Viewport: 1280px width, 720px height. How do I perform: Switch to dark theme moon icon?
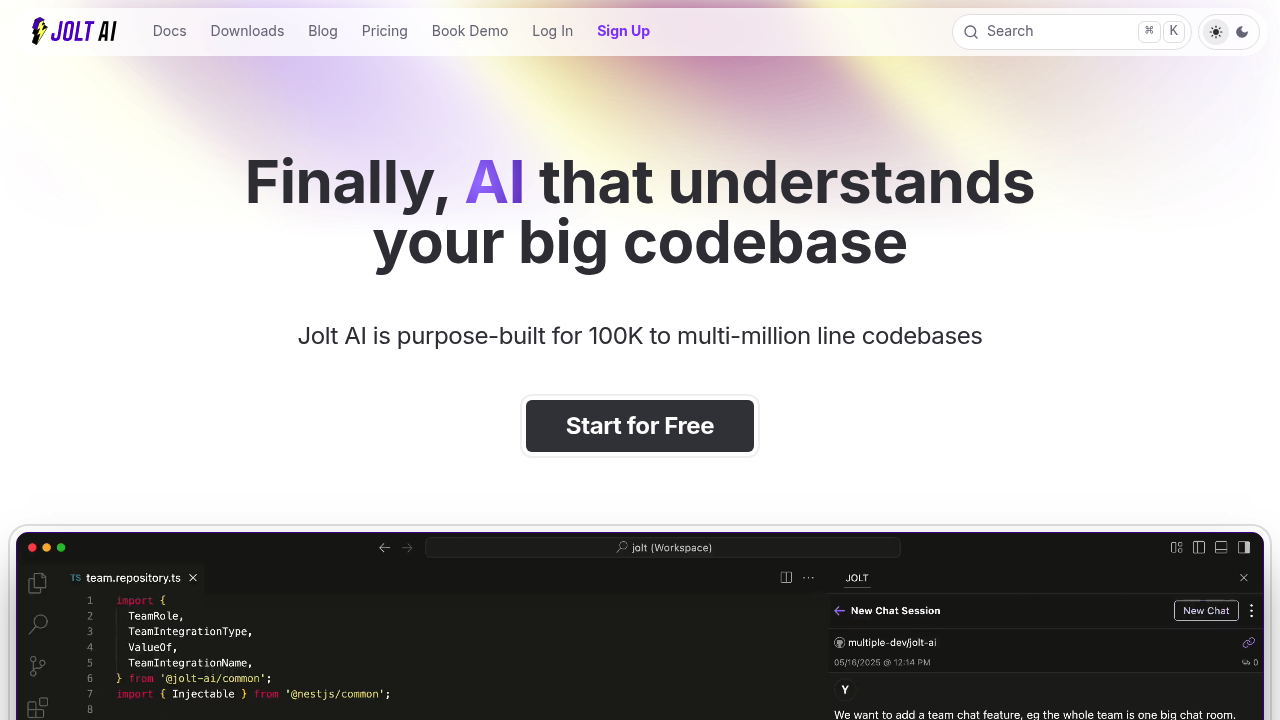pos(1243,32)
